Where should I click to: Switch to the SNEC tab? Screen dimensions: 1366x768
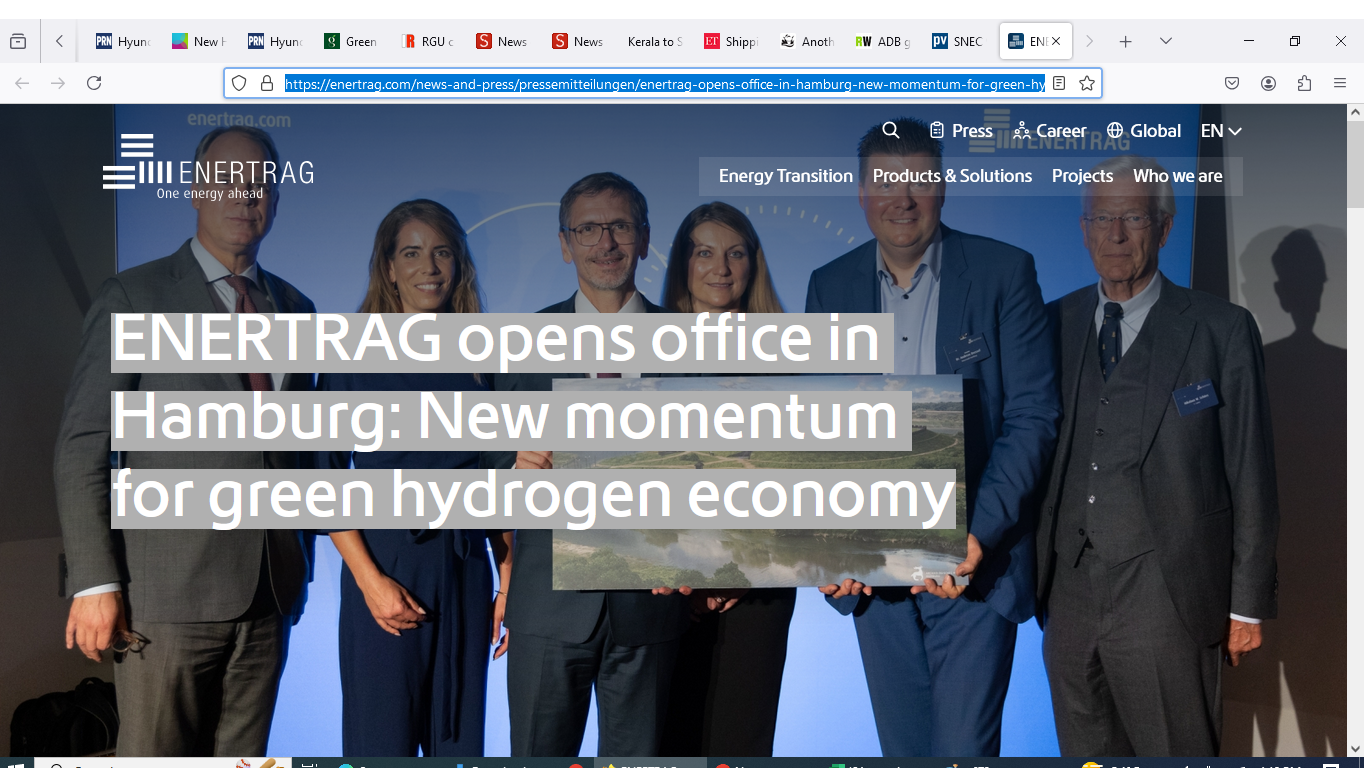click(959, 41)
